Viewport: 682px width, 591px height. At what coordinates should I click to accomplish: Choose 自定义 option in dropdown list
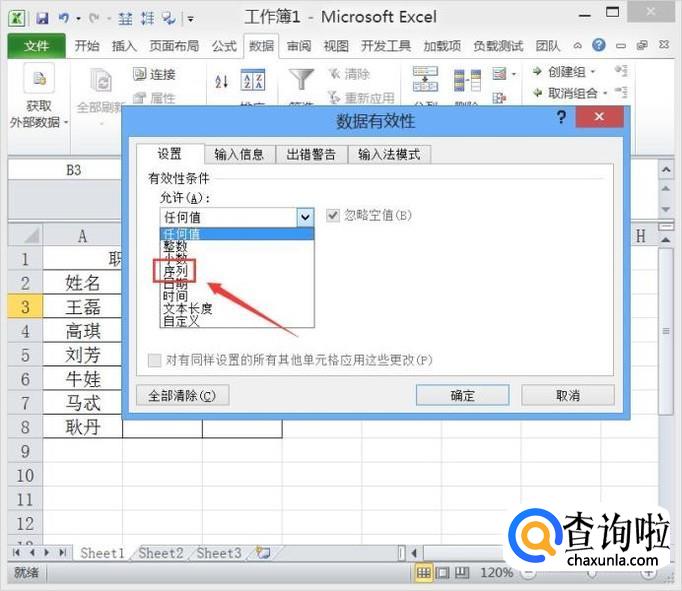[182, 321]
